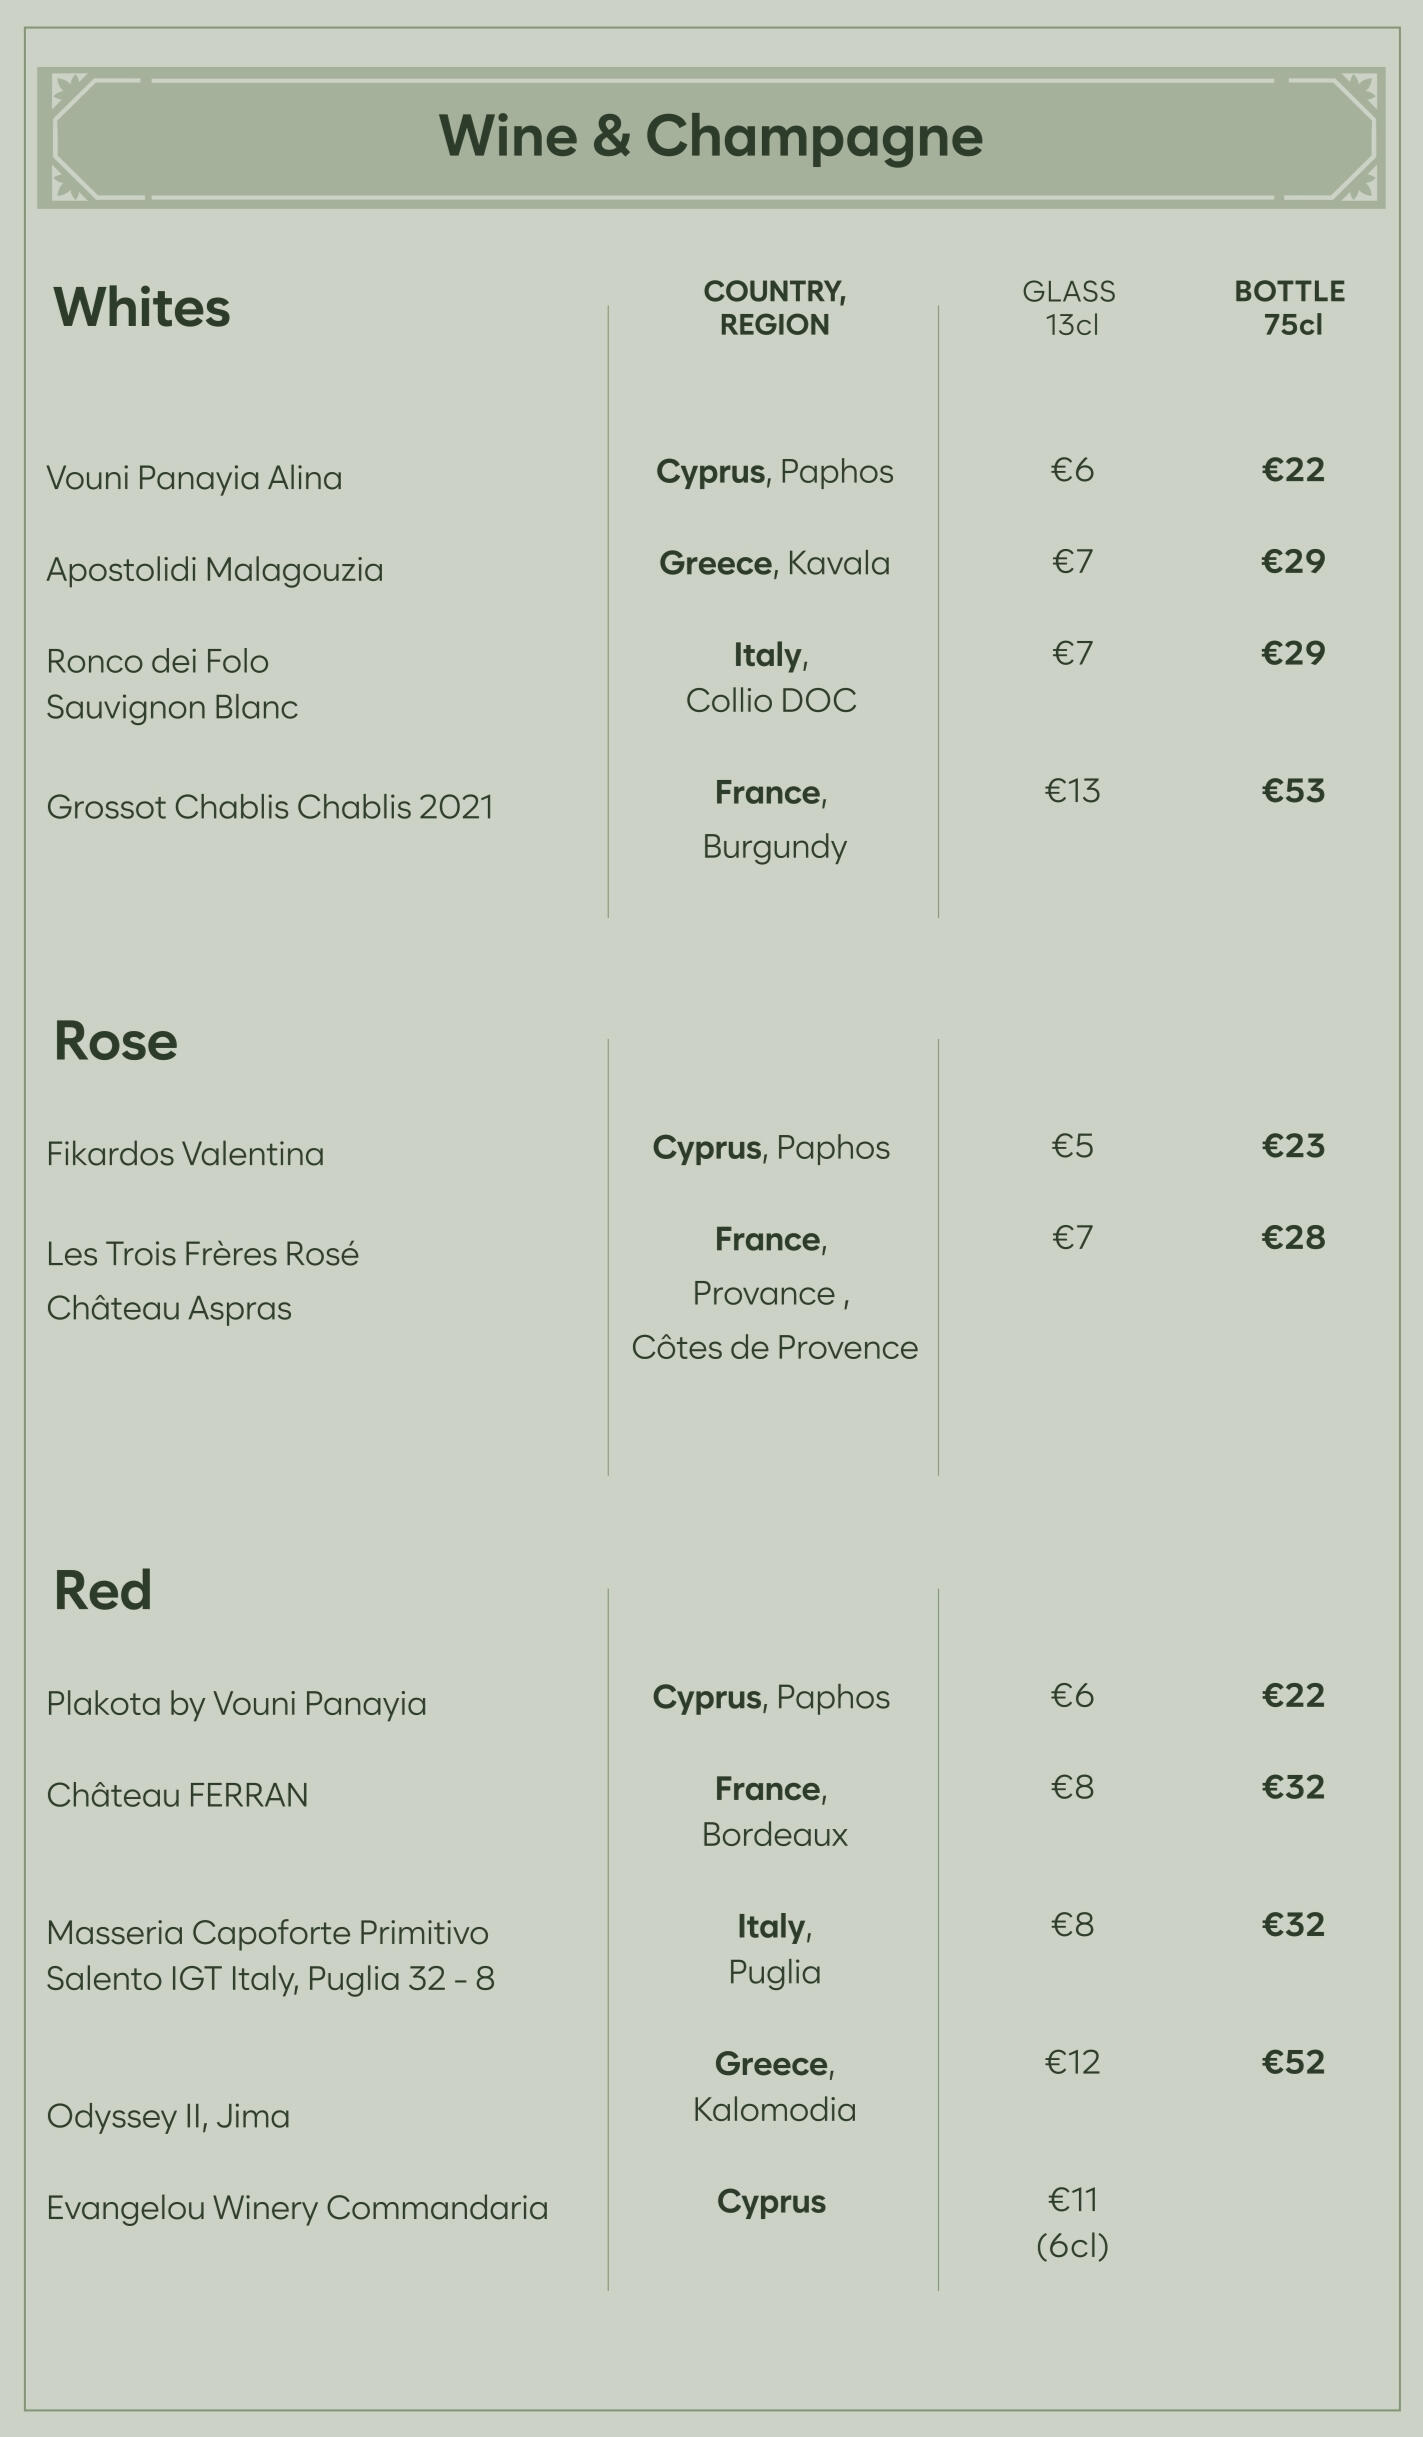Click the Country, Region column header
The height and width of the screenshot is (2437, 1423).
[774, 308]
